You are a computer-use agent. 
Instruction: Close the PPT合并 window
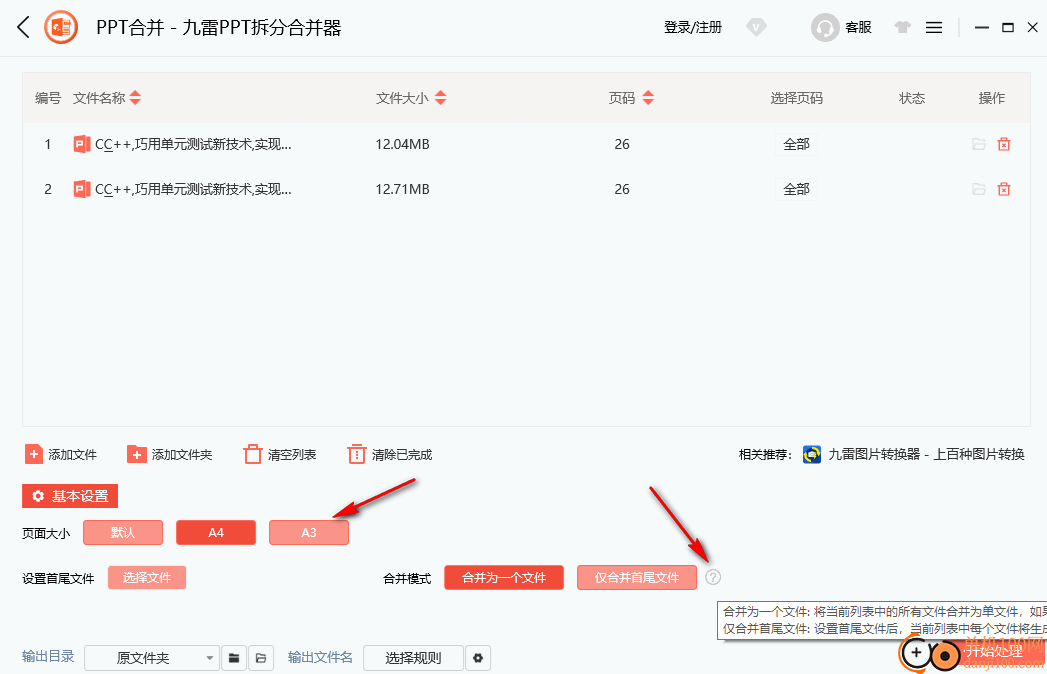pos(1033,27)
